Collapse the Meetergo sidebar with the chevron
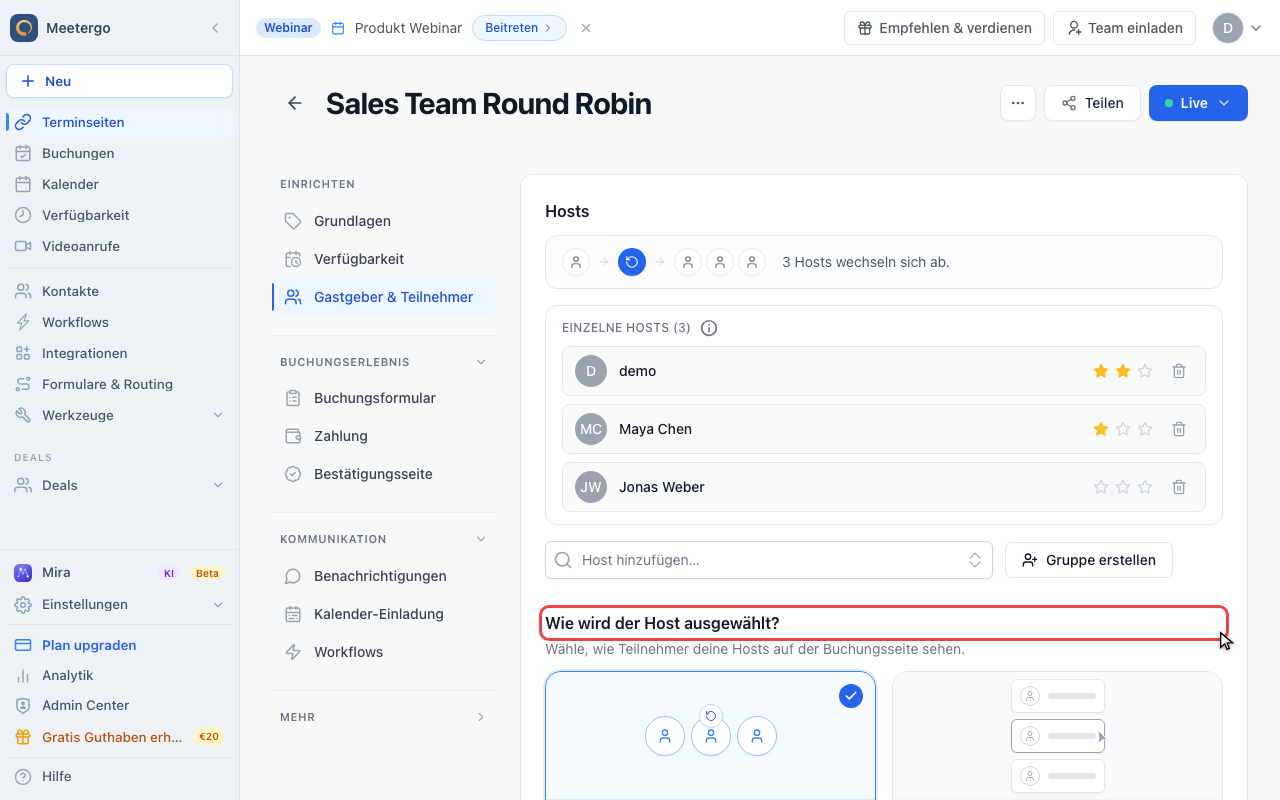1280x800 pixels. click(x=215, y=28)
